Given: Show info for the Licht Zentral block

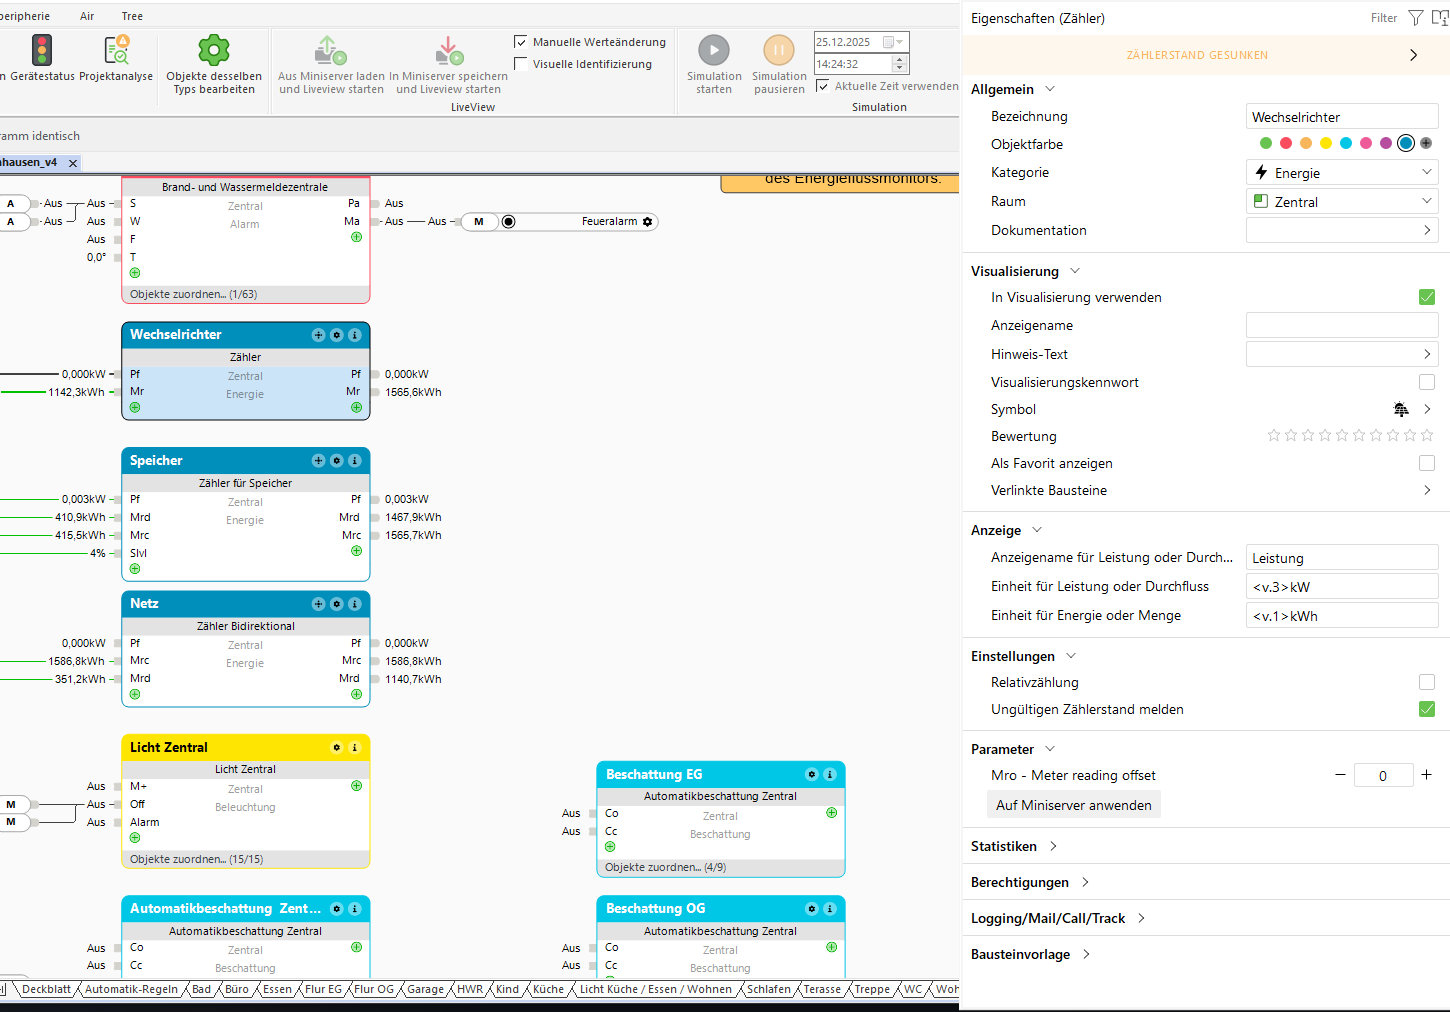Looking at the screenshot, I should point(355,748).
